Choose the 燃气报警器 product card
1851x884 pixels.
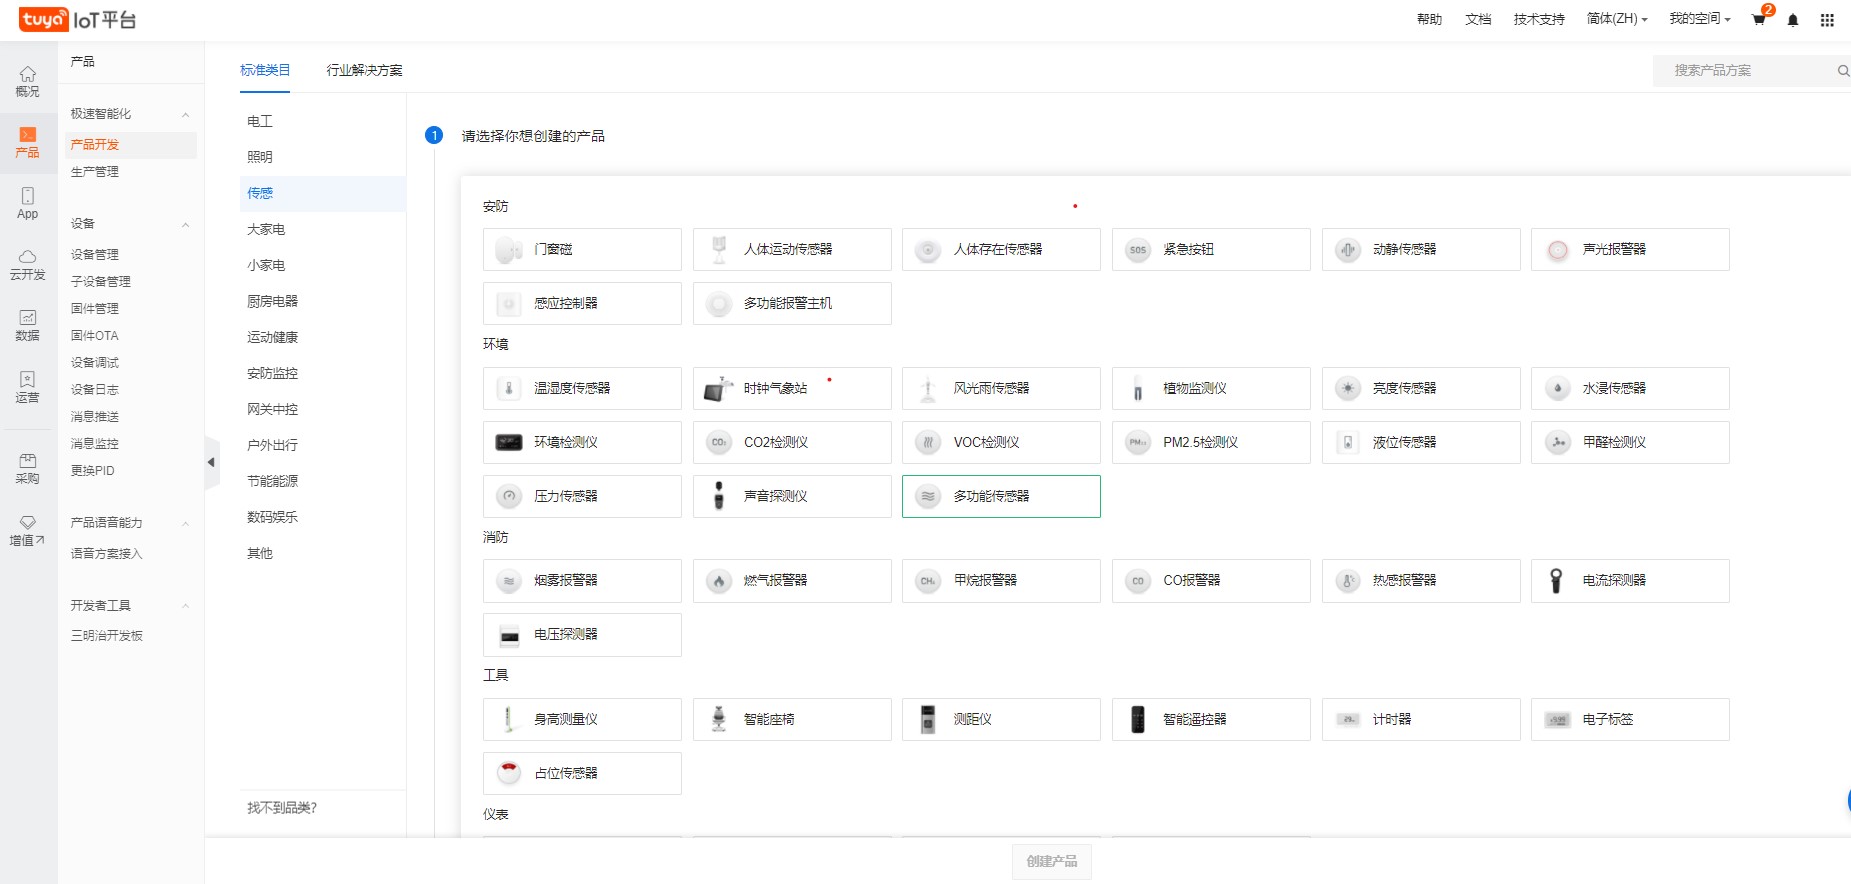click(x=792, y=580)
